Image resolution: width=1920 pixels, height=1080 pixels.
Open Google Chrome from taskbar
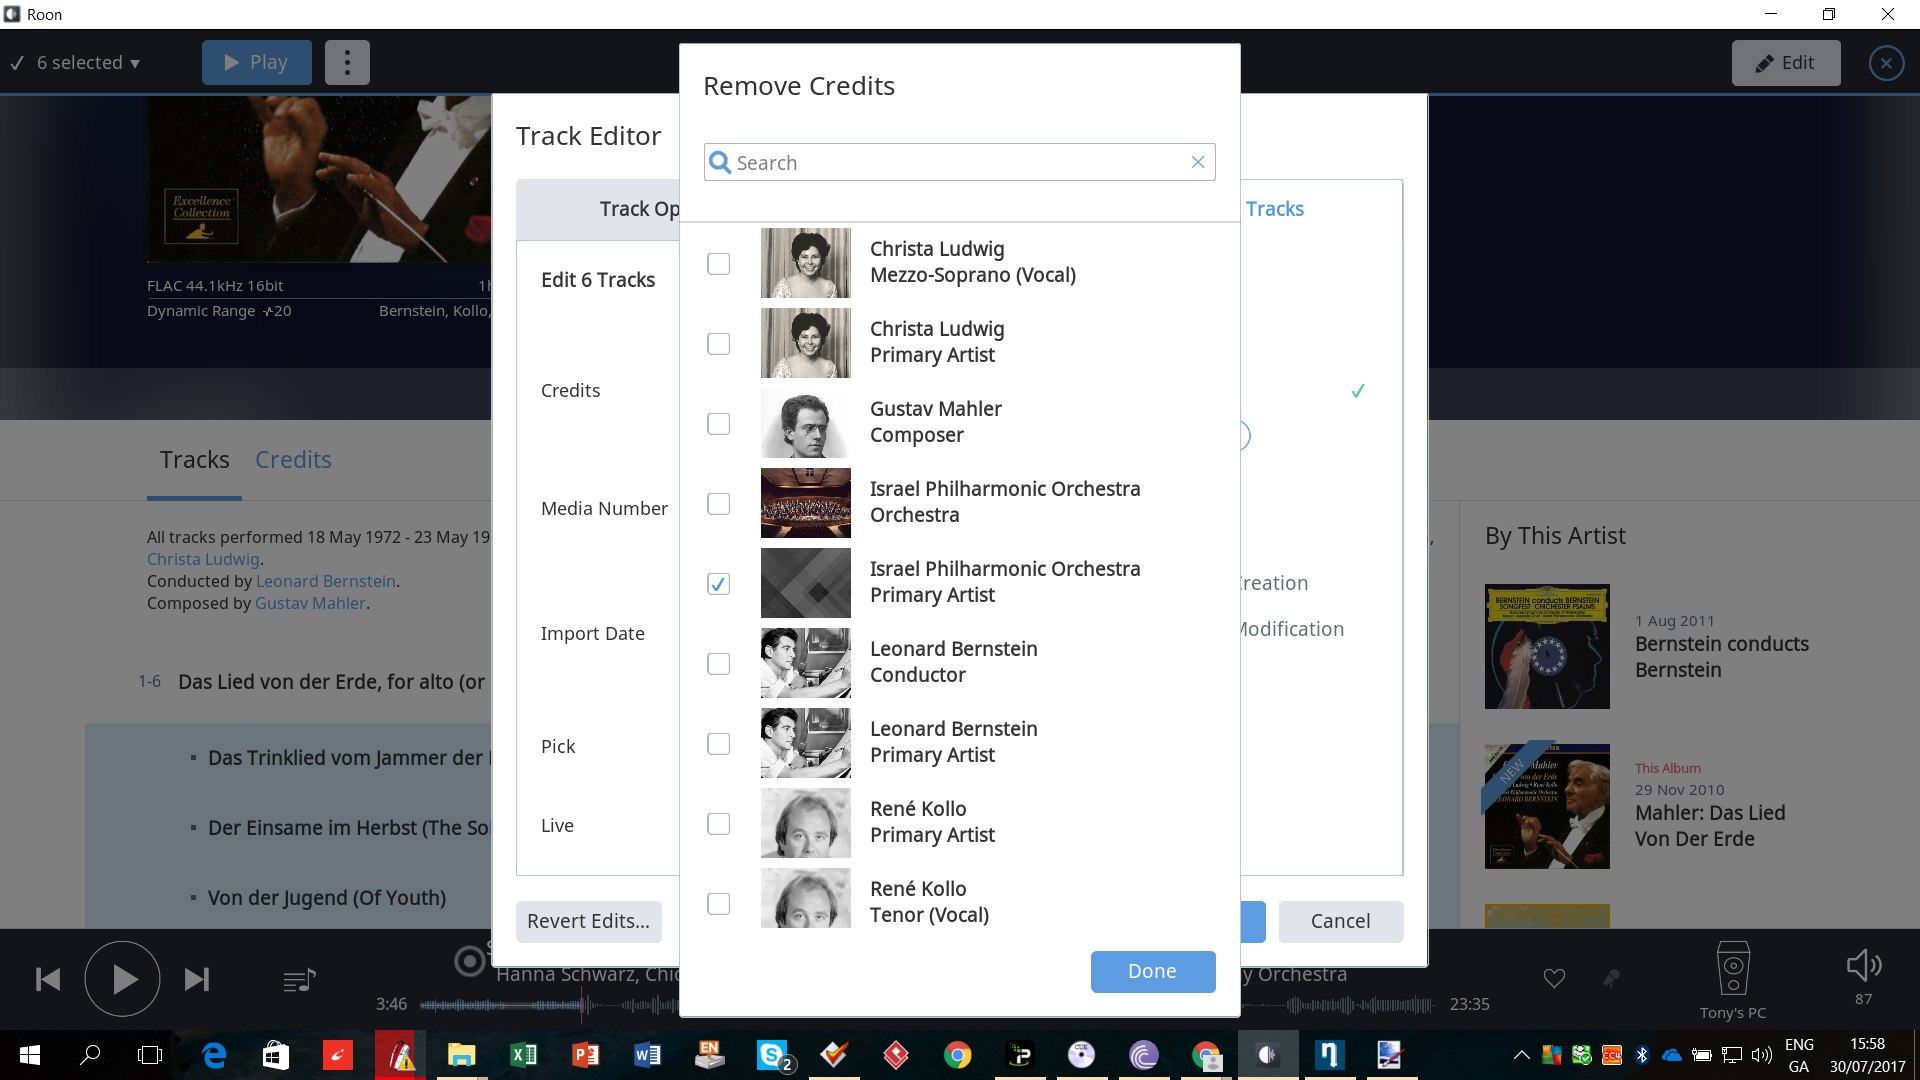[x=958, y=1055]
